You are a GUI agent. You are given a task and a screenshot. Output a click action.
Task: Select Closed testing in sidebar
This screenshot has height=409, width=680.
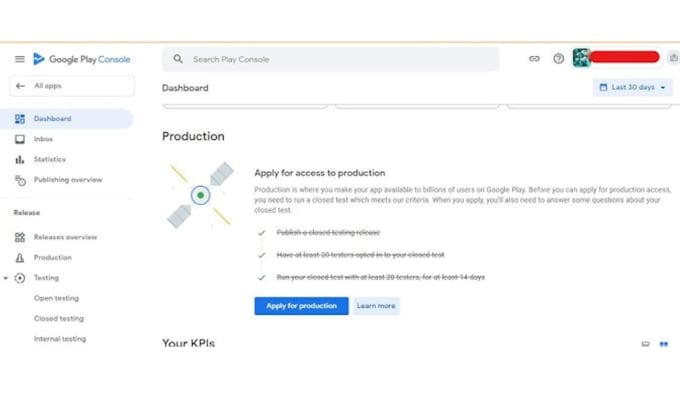pyautogui.click(x=59, y=318)
